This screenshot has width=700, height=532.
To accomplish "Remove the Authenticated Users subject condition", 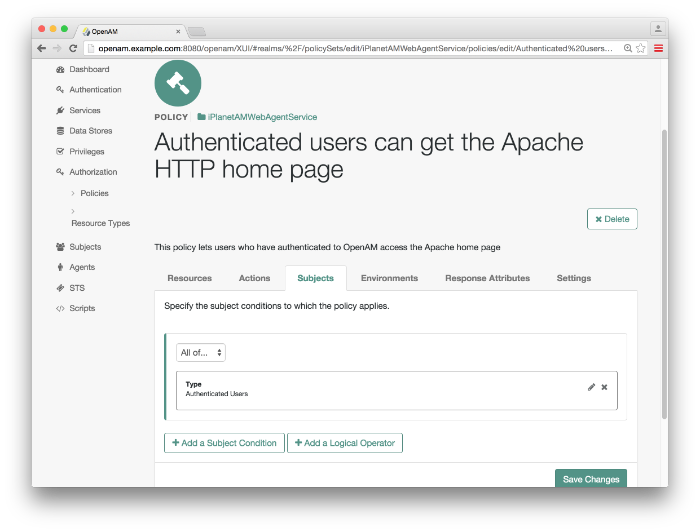I will click(604, 387).
